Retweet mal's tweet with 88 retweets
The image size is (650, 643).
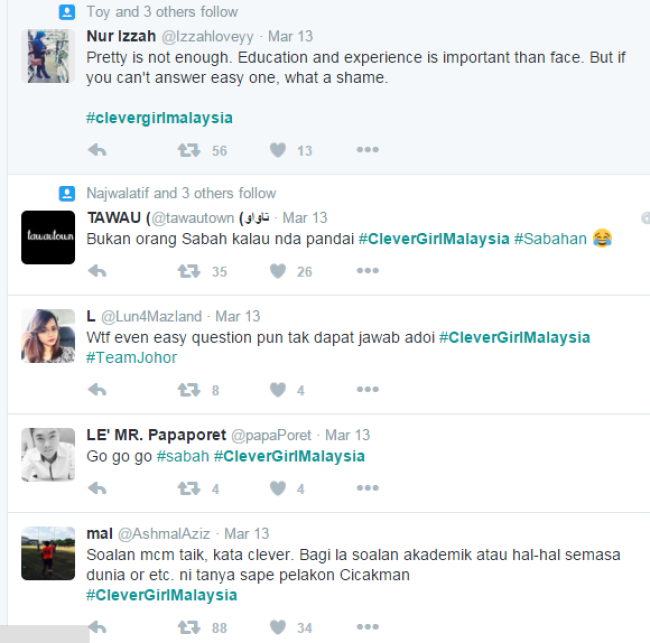click(x=189, y=627)
